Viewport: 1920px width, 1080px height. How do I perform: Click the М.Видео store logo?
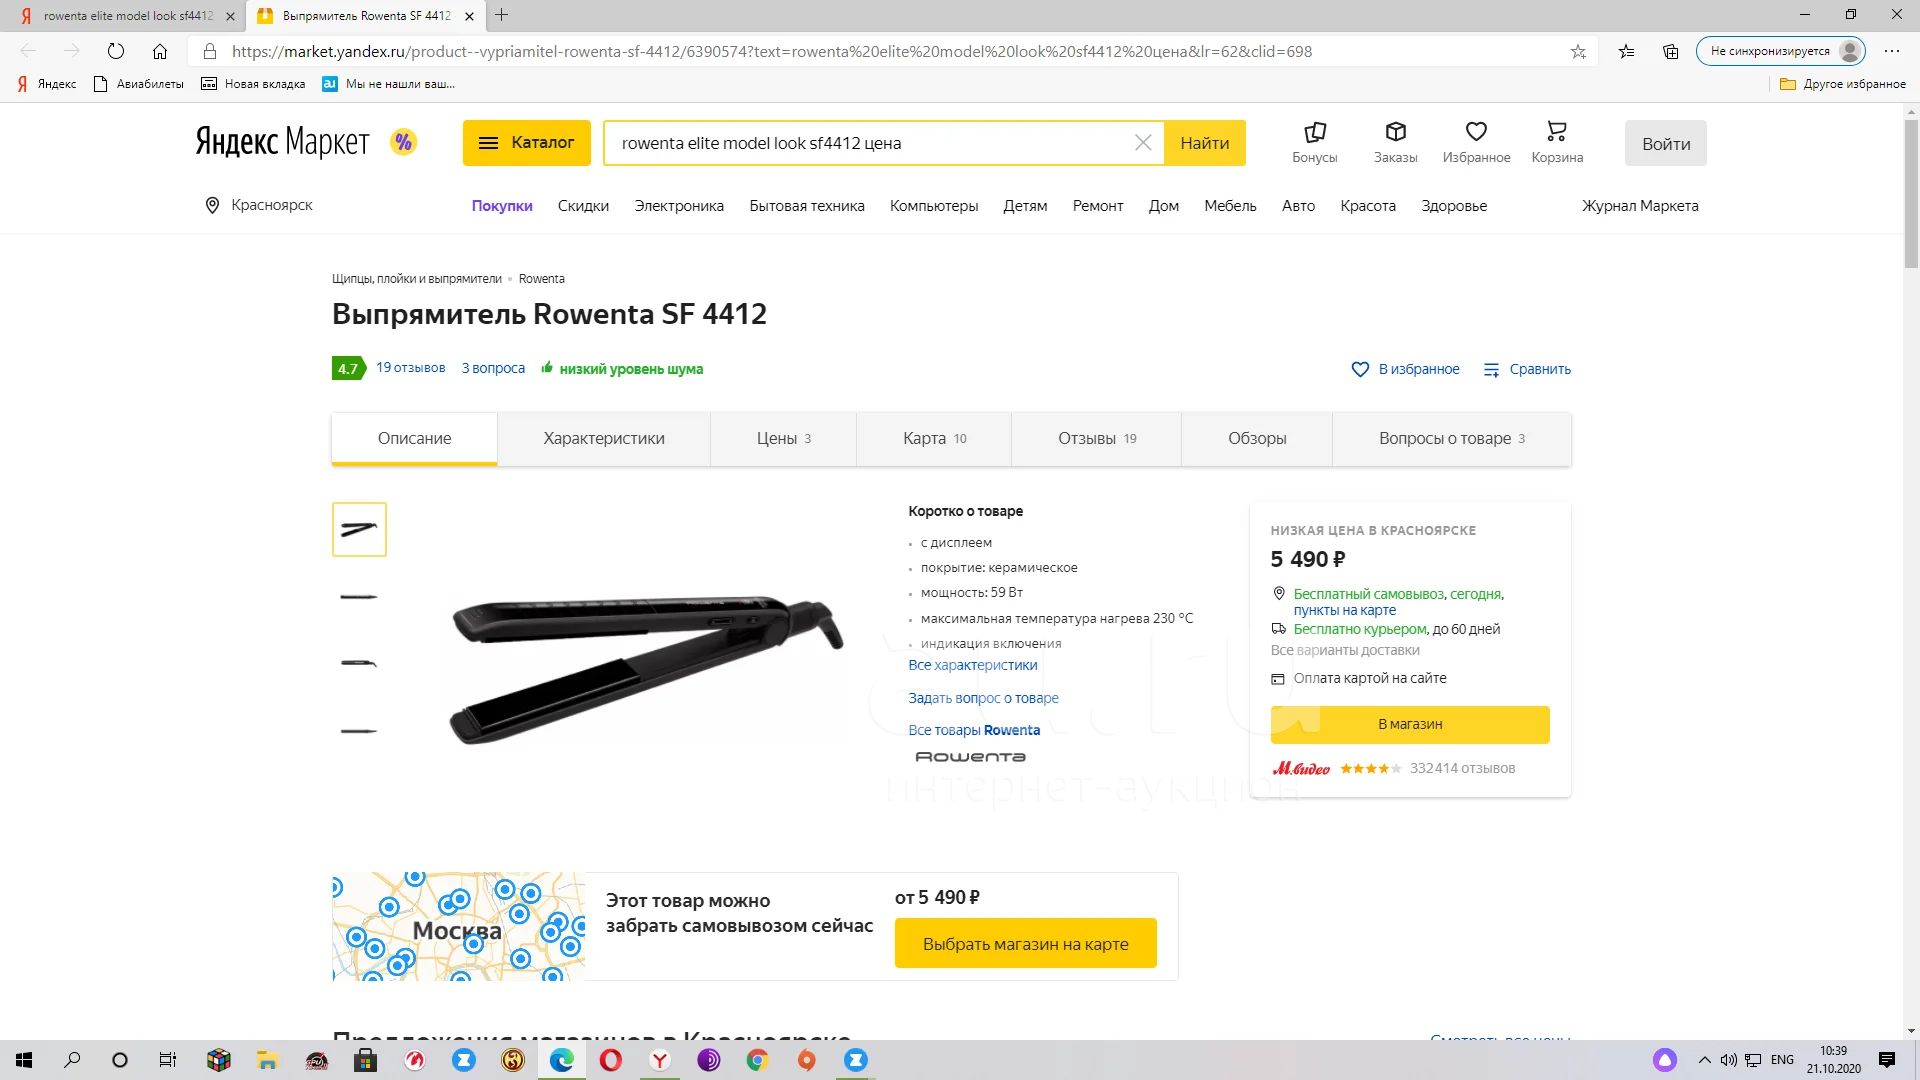1300,768
